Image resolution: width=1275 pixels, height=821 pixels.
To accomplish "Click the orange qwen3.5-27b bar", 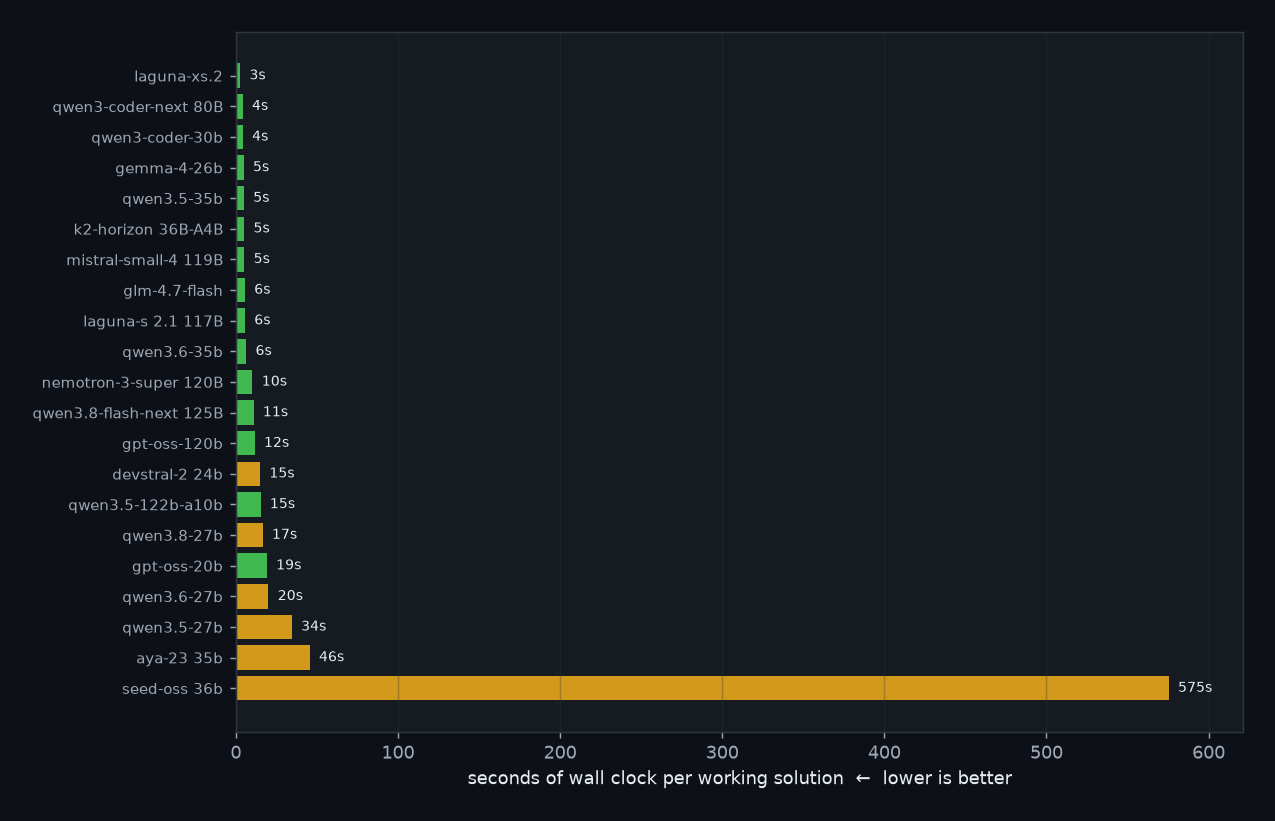I will pyautogui.click(x=264, y=627).
